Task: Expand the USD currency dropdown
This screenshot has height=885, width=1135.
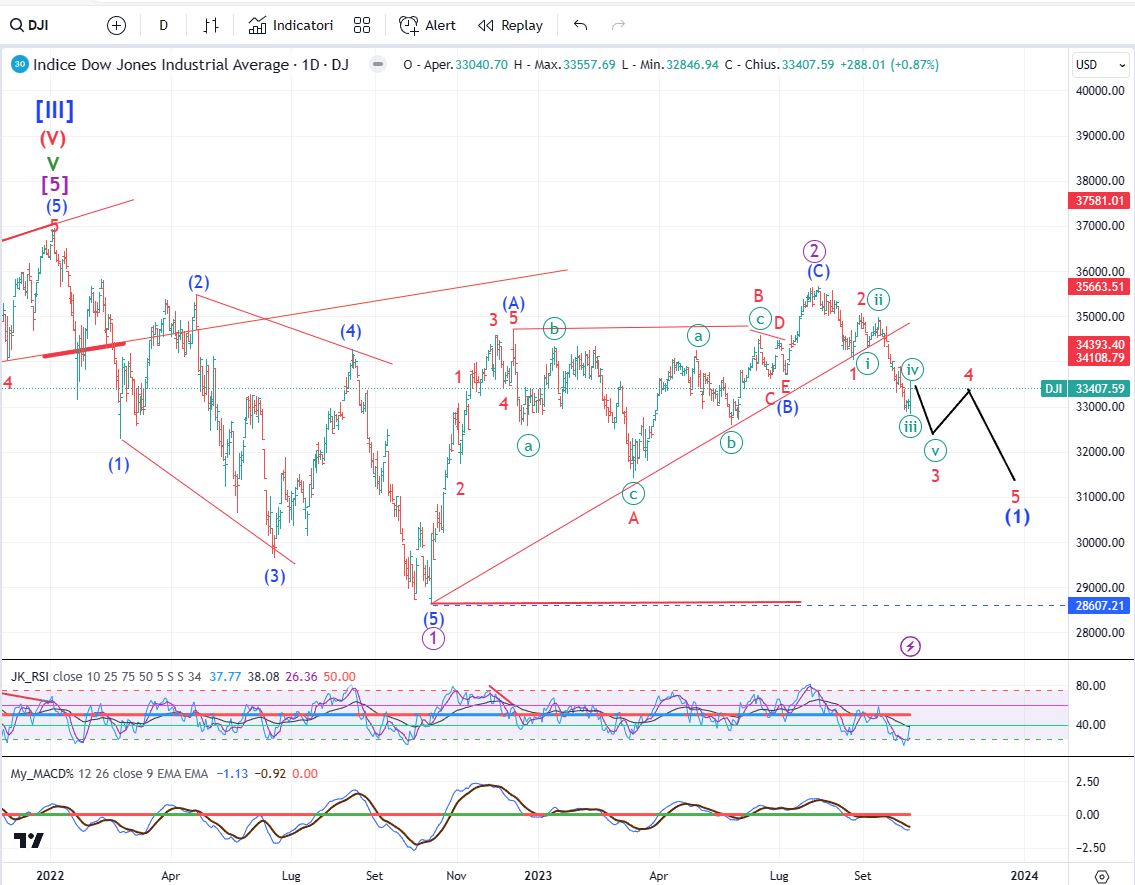Action: pos(1100,64)
